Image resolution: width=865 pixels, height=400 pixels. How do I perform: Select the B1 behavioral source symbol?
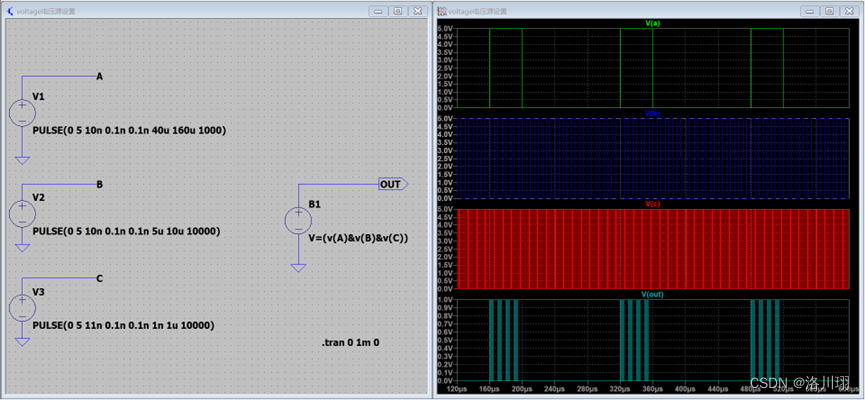coord(298,221)
